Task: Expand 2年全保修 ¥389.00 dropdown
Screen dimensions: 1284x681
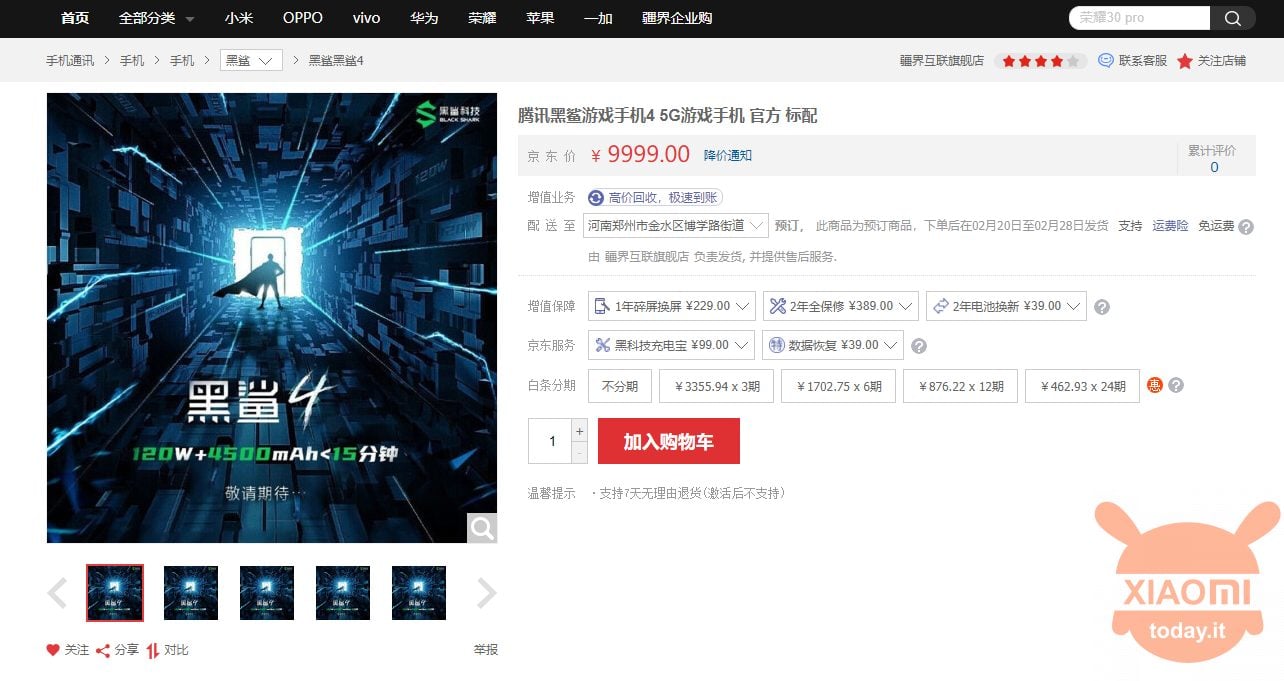Action: click(840, 306)
